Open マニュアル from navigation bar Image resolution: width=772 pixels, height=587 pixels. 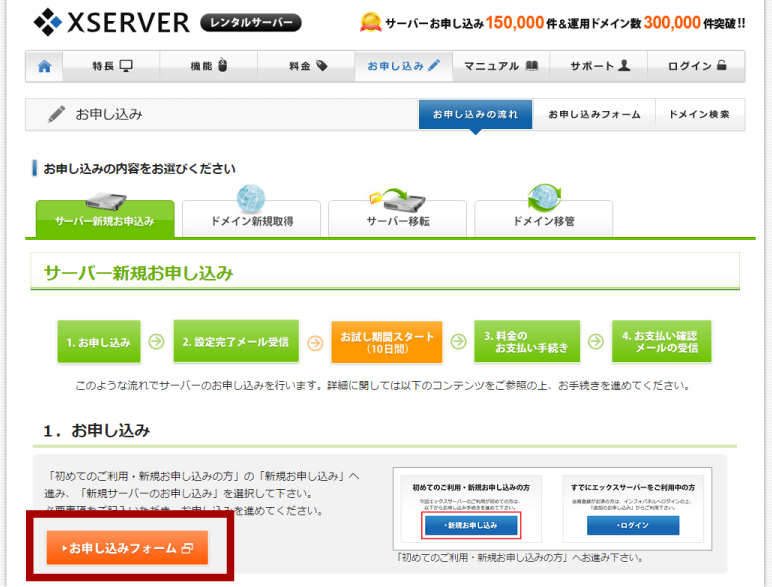point(500,66)
